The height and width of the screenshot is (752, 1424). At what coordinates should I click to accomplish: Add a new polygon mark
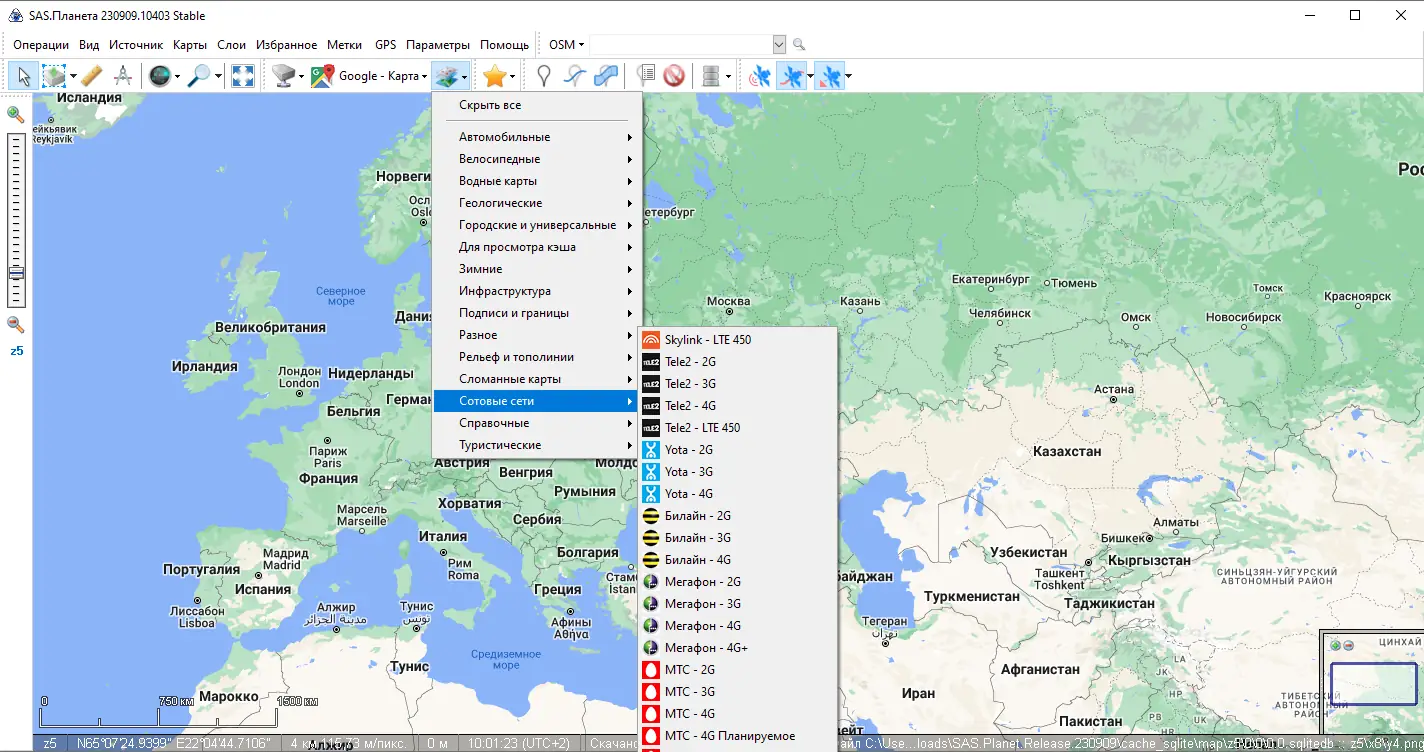click(605, 75)
